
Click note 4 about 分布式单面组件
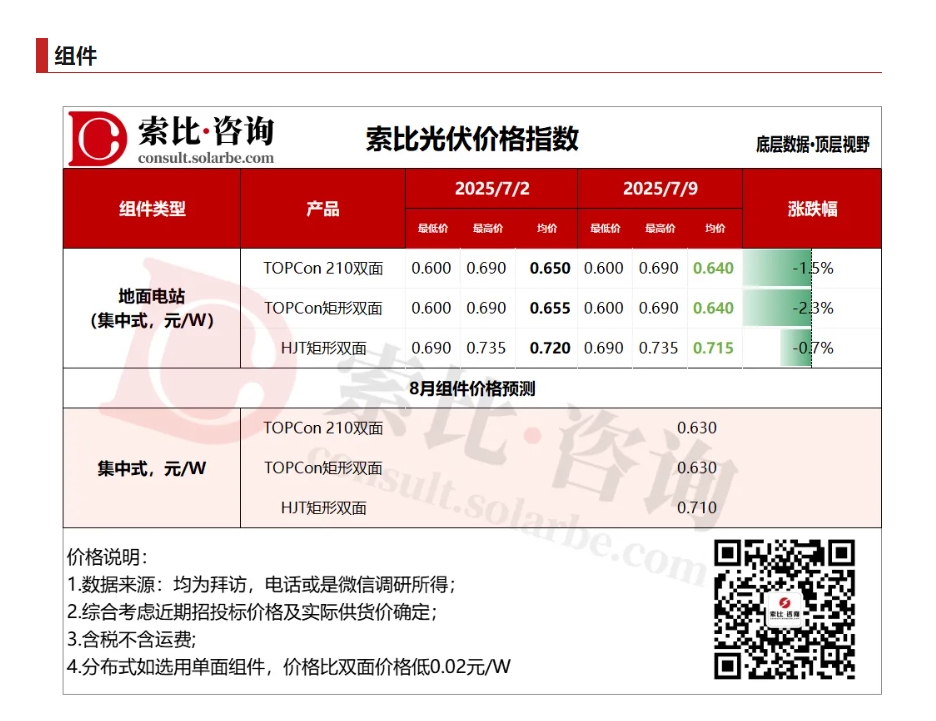point(289,667)
